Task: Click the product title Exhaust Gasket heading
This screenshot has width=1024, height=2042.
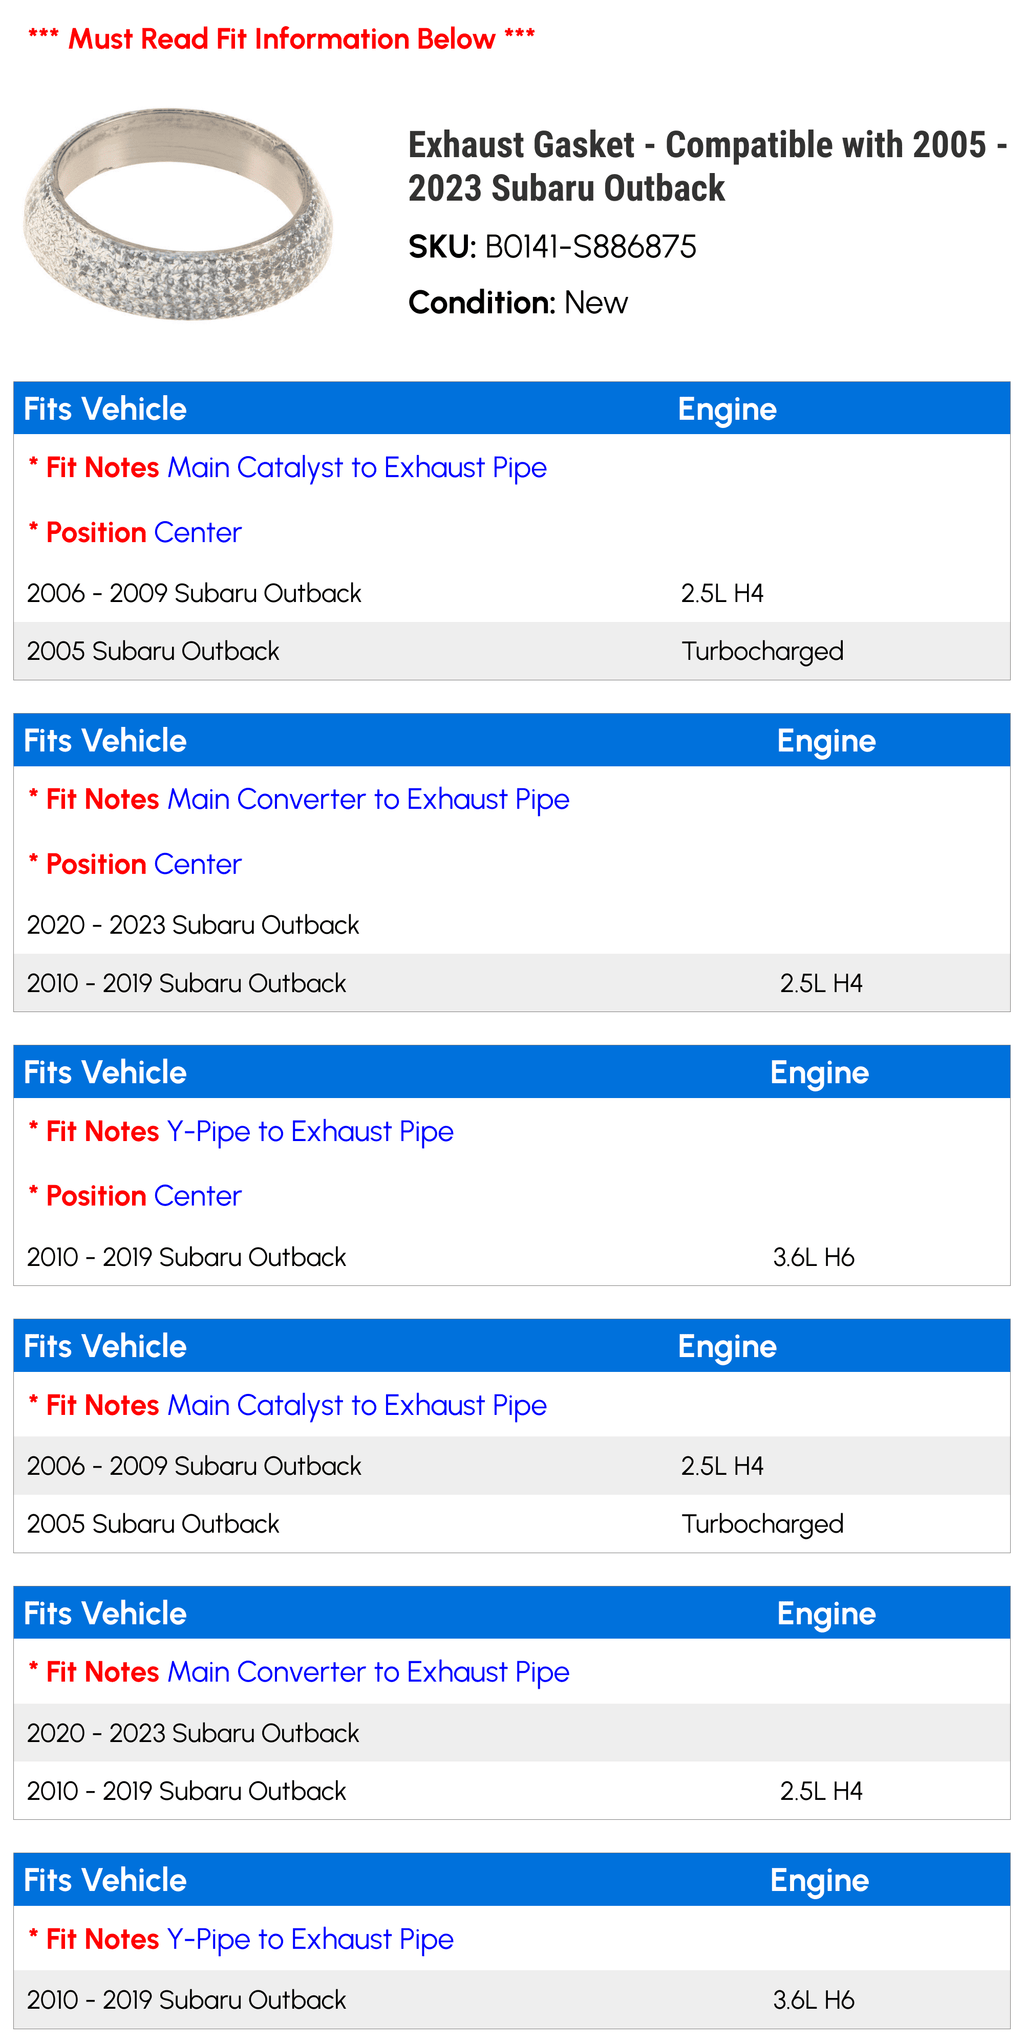Action: coord(707,166)
